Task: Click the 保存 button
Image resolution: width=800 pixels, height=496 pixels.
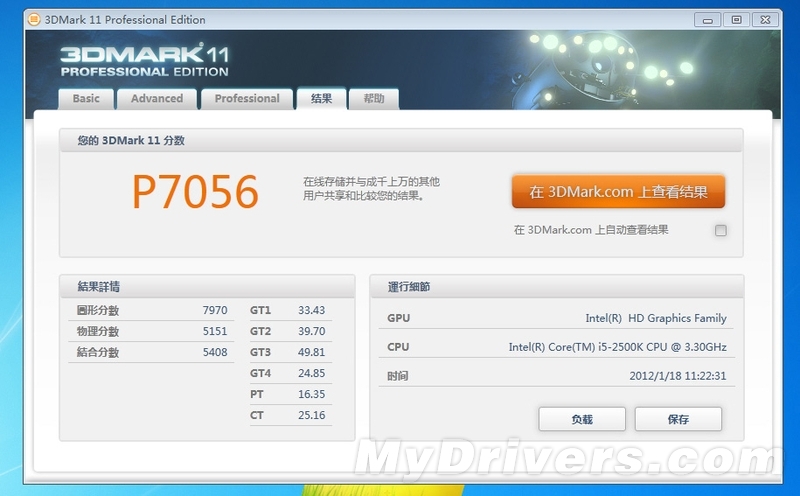Action: (x=678, y=419)
